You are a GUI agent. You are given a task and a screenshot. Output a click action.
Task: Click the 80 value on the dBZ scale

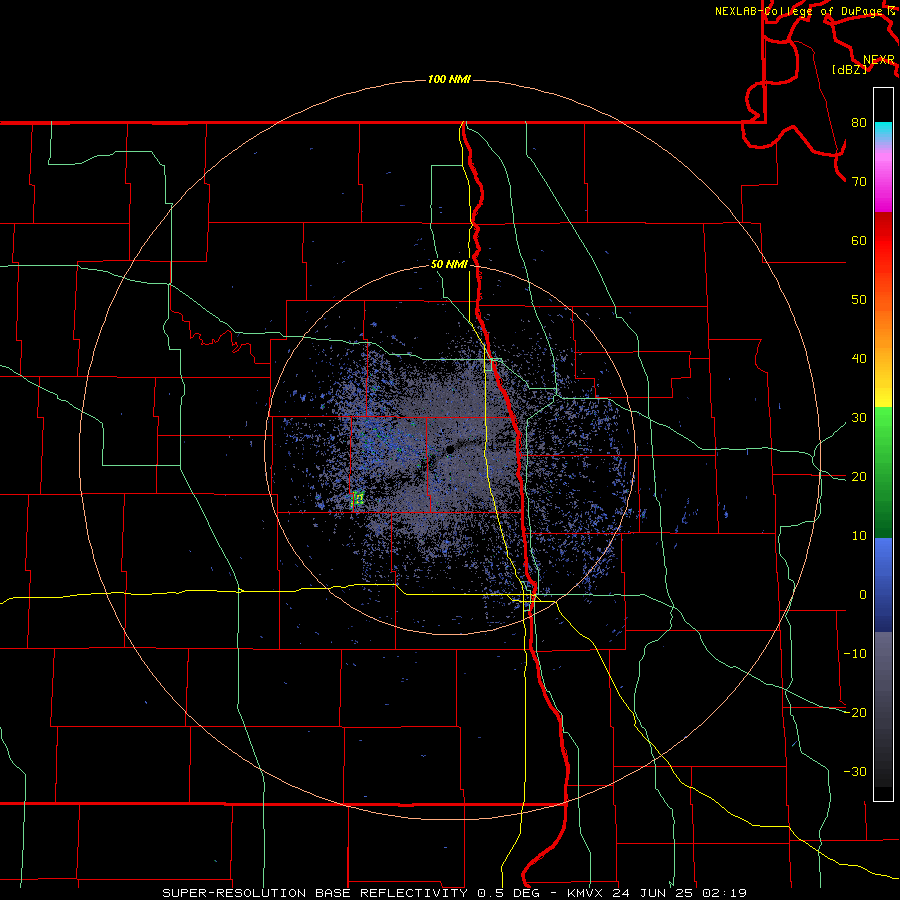coord(859,122)
